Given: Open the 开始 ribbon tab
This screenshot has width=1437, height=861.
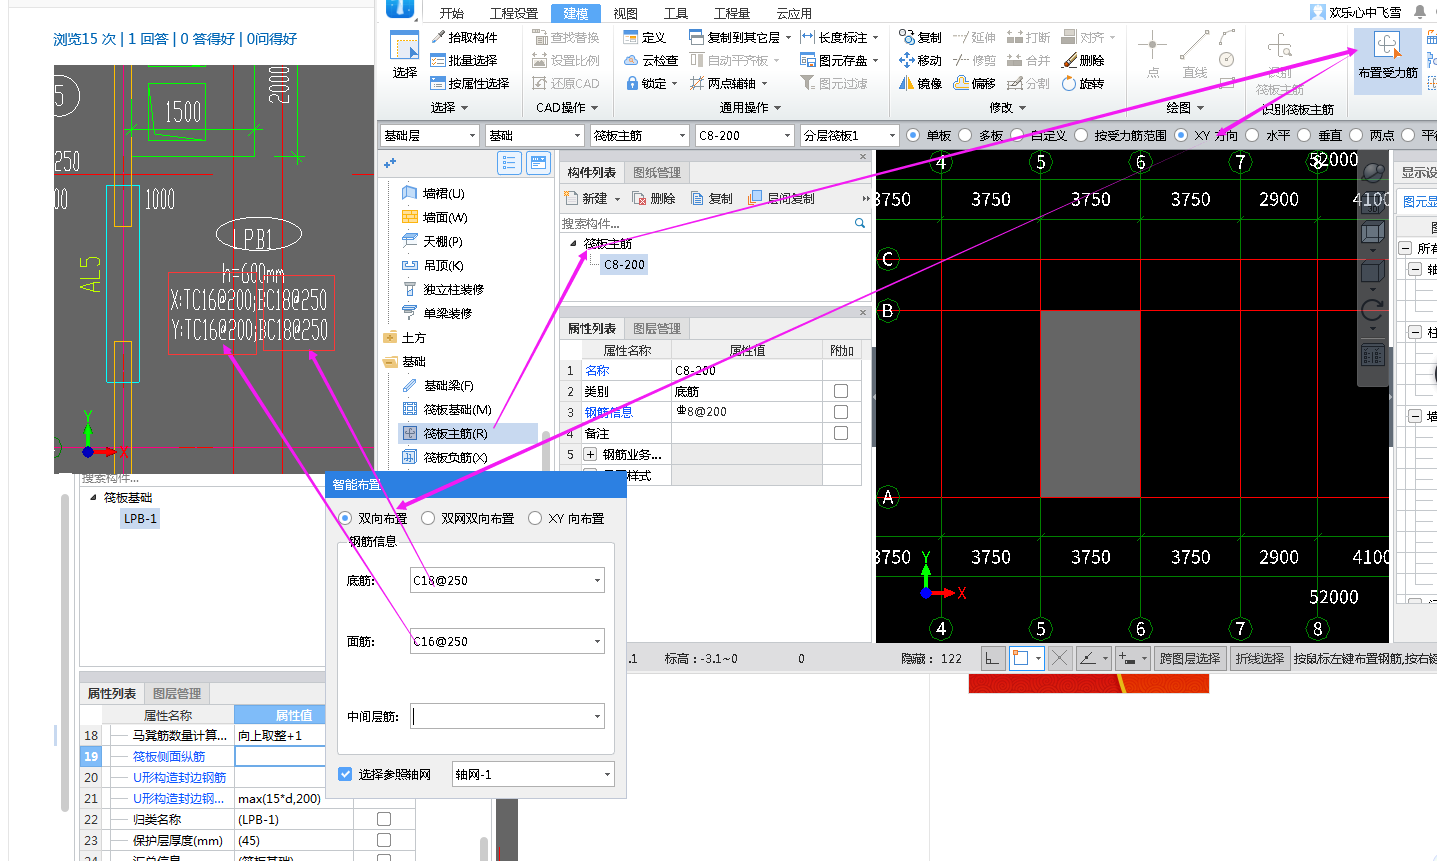Looking at the screenshot, I should [x=452, y=13].
